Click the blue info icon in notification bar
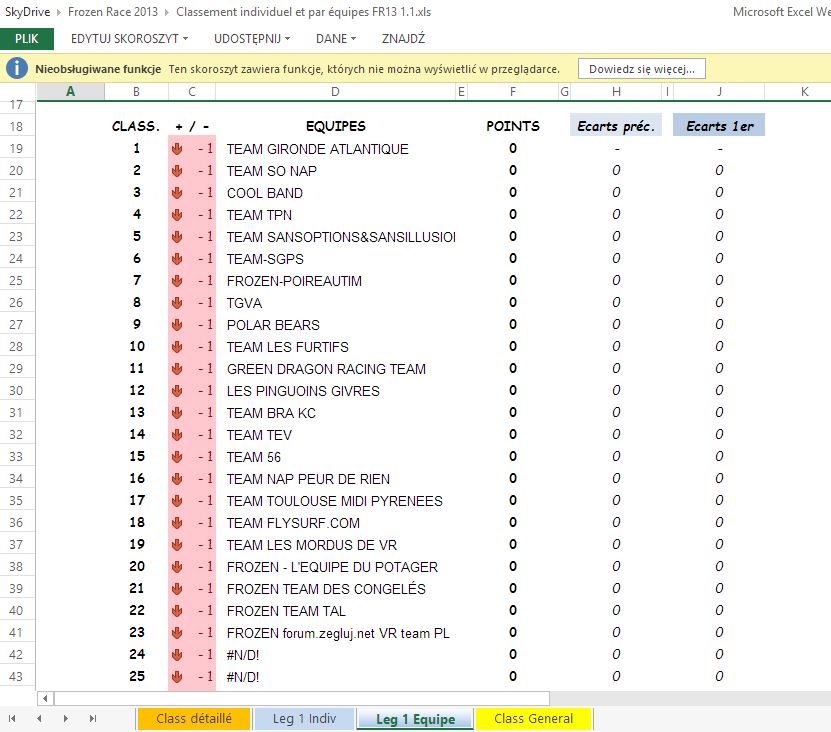The image size is (831, 732). pyautogui.click(x=17, y=68)
